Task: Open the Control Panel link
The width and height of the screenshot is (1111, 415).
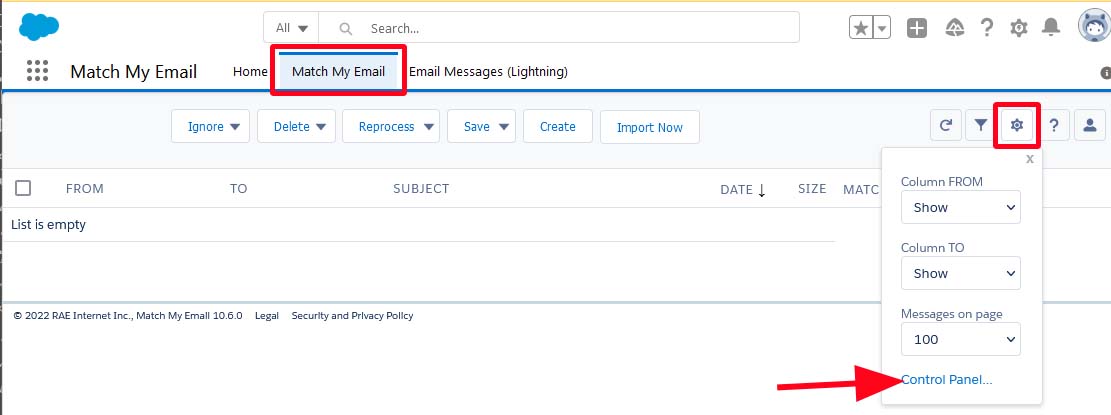Action: [x=946, y=379]
